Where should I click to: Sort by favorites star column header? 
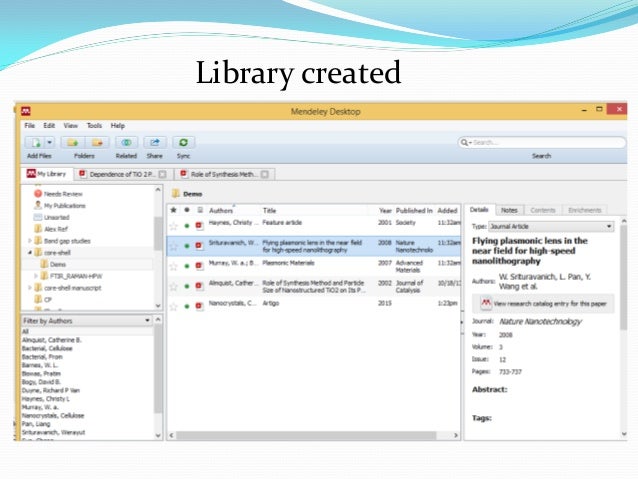click(173, 210)
